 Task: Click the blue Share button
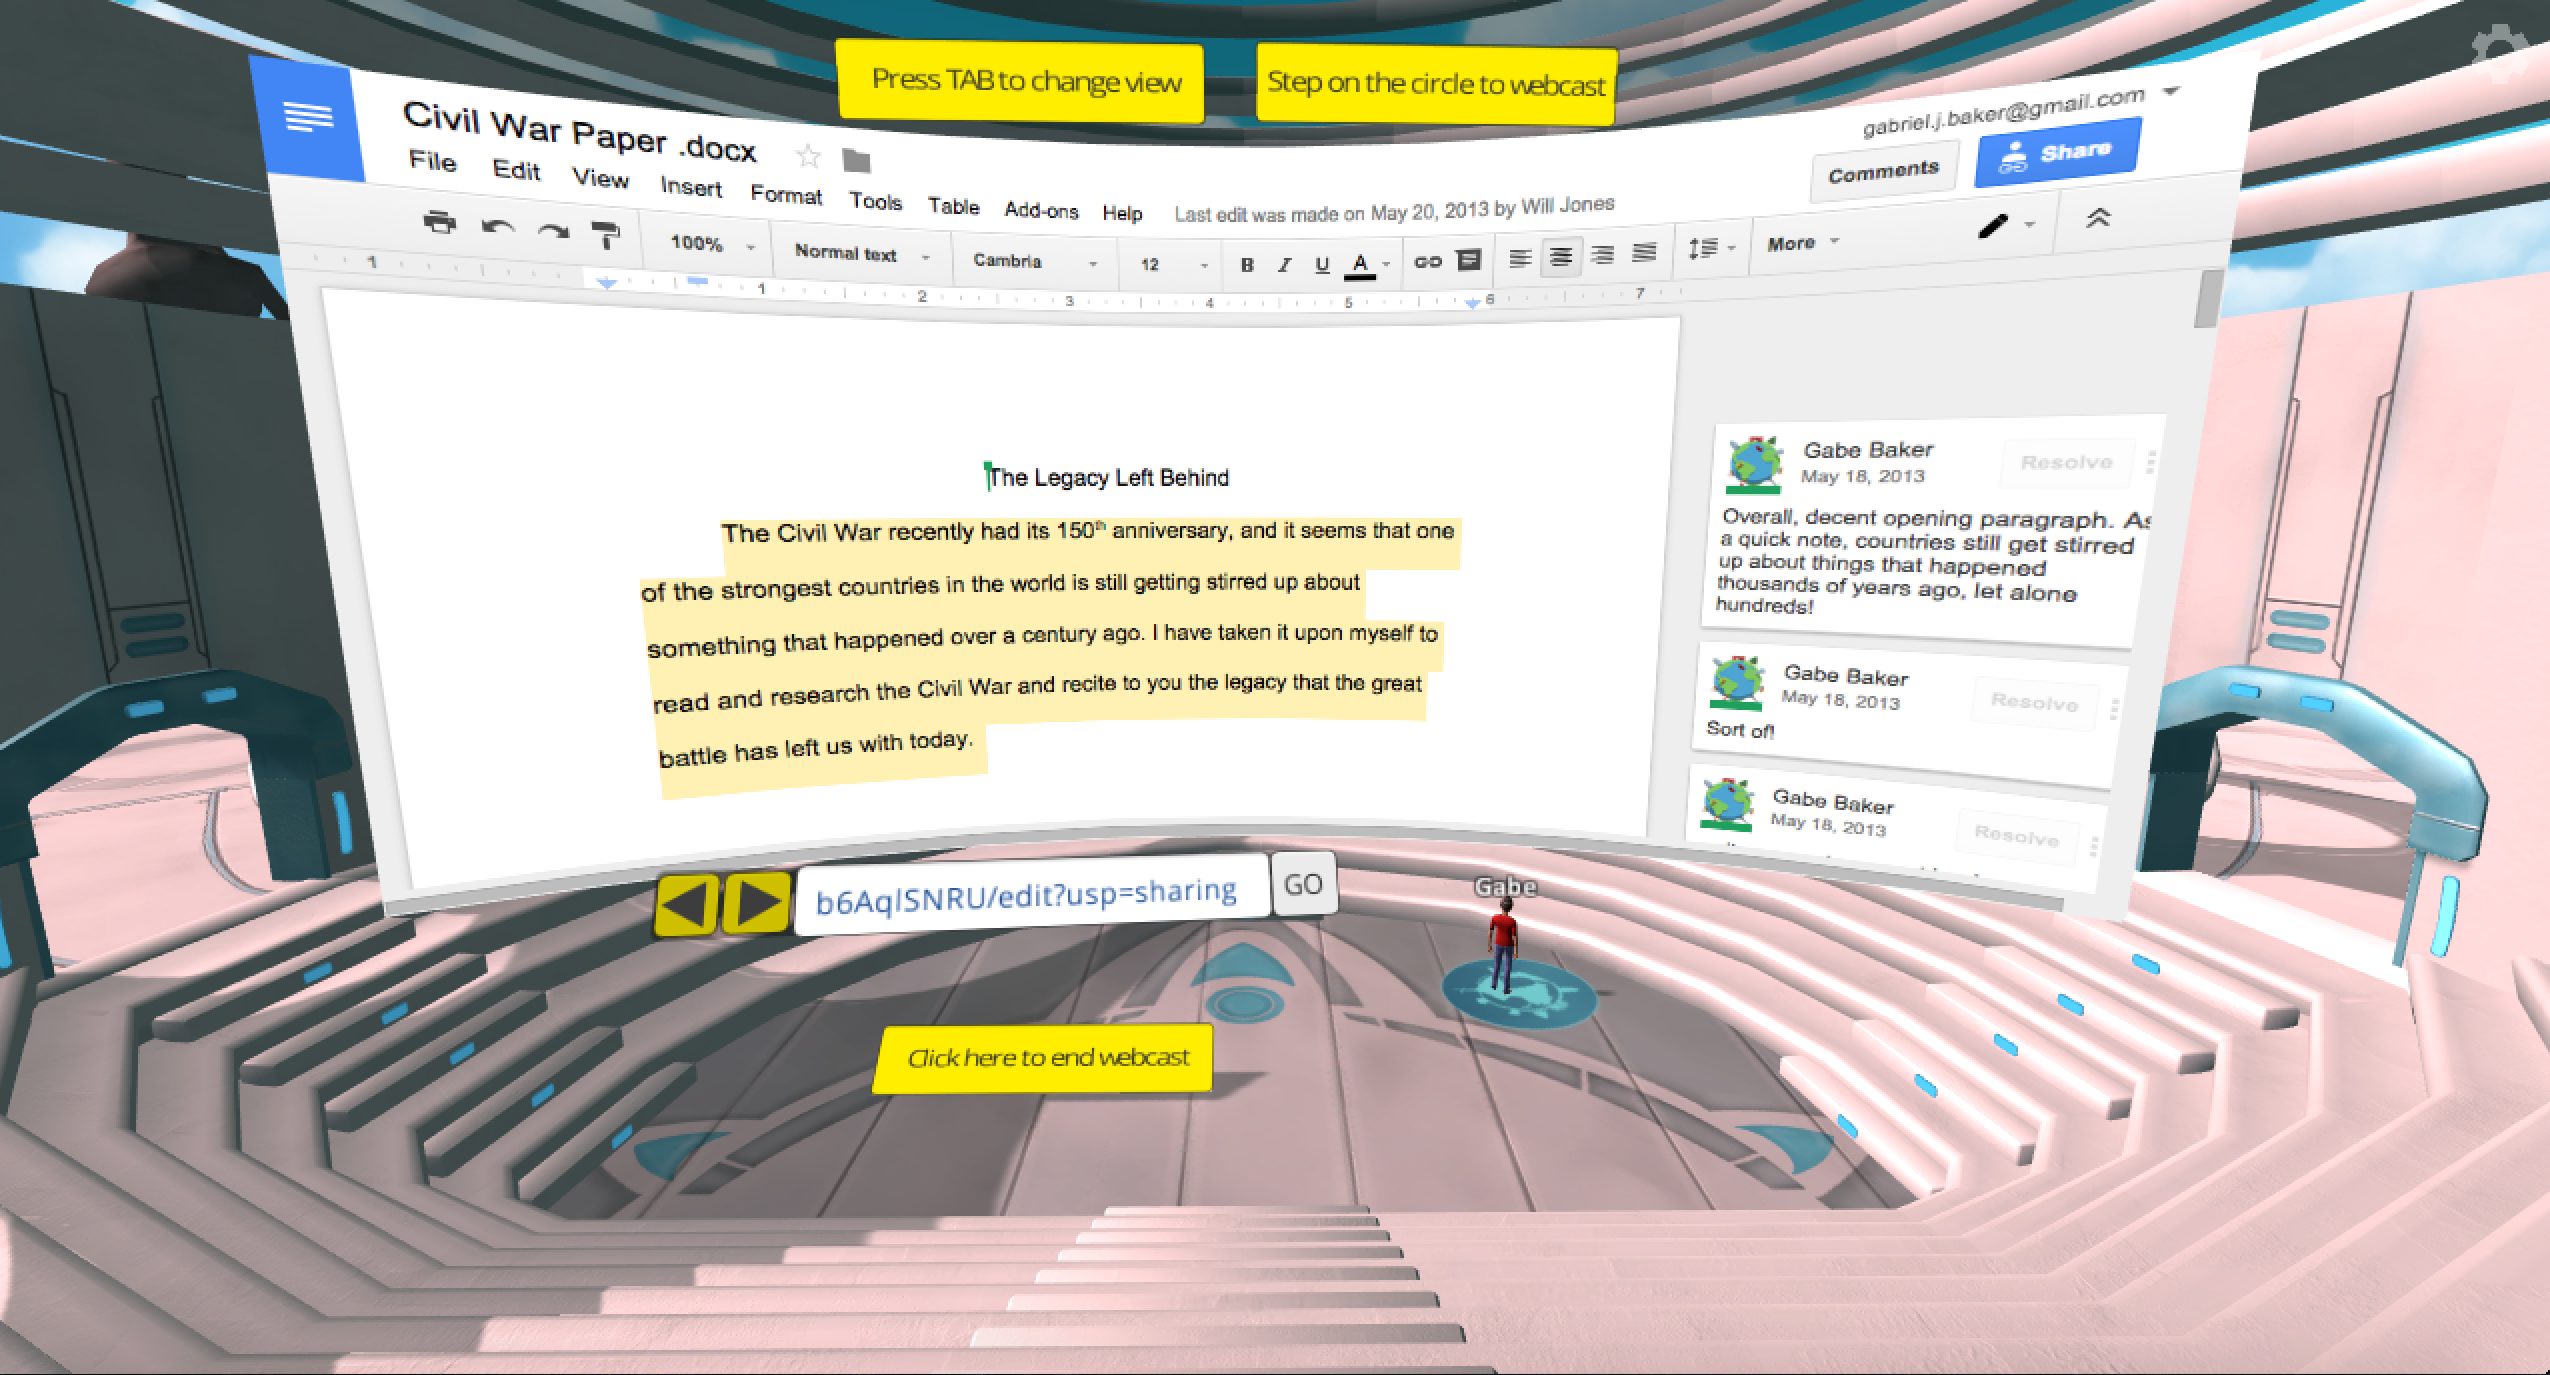pyautogui.click(x=2057, y=154)
